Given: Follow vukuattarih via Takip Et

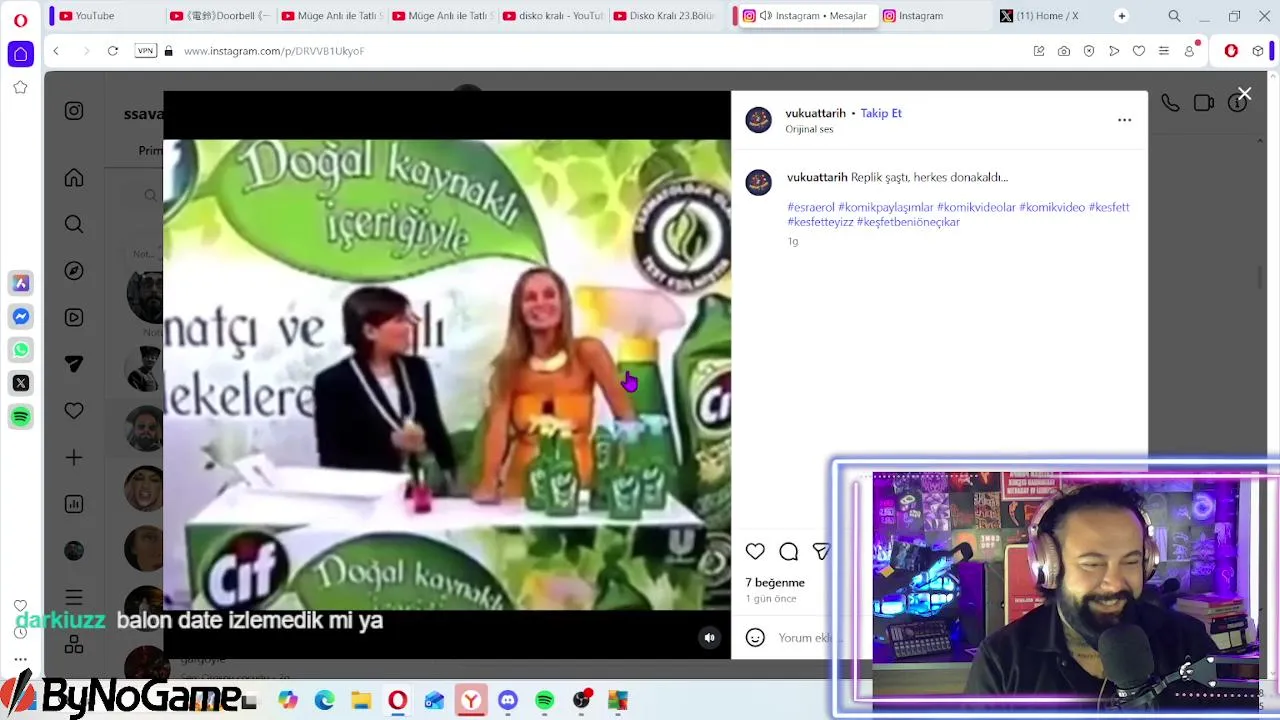Looking at the screenshot, I should pyautogui.click(x=881, y=113).
